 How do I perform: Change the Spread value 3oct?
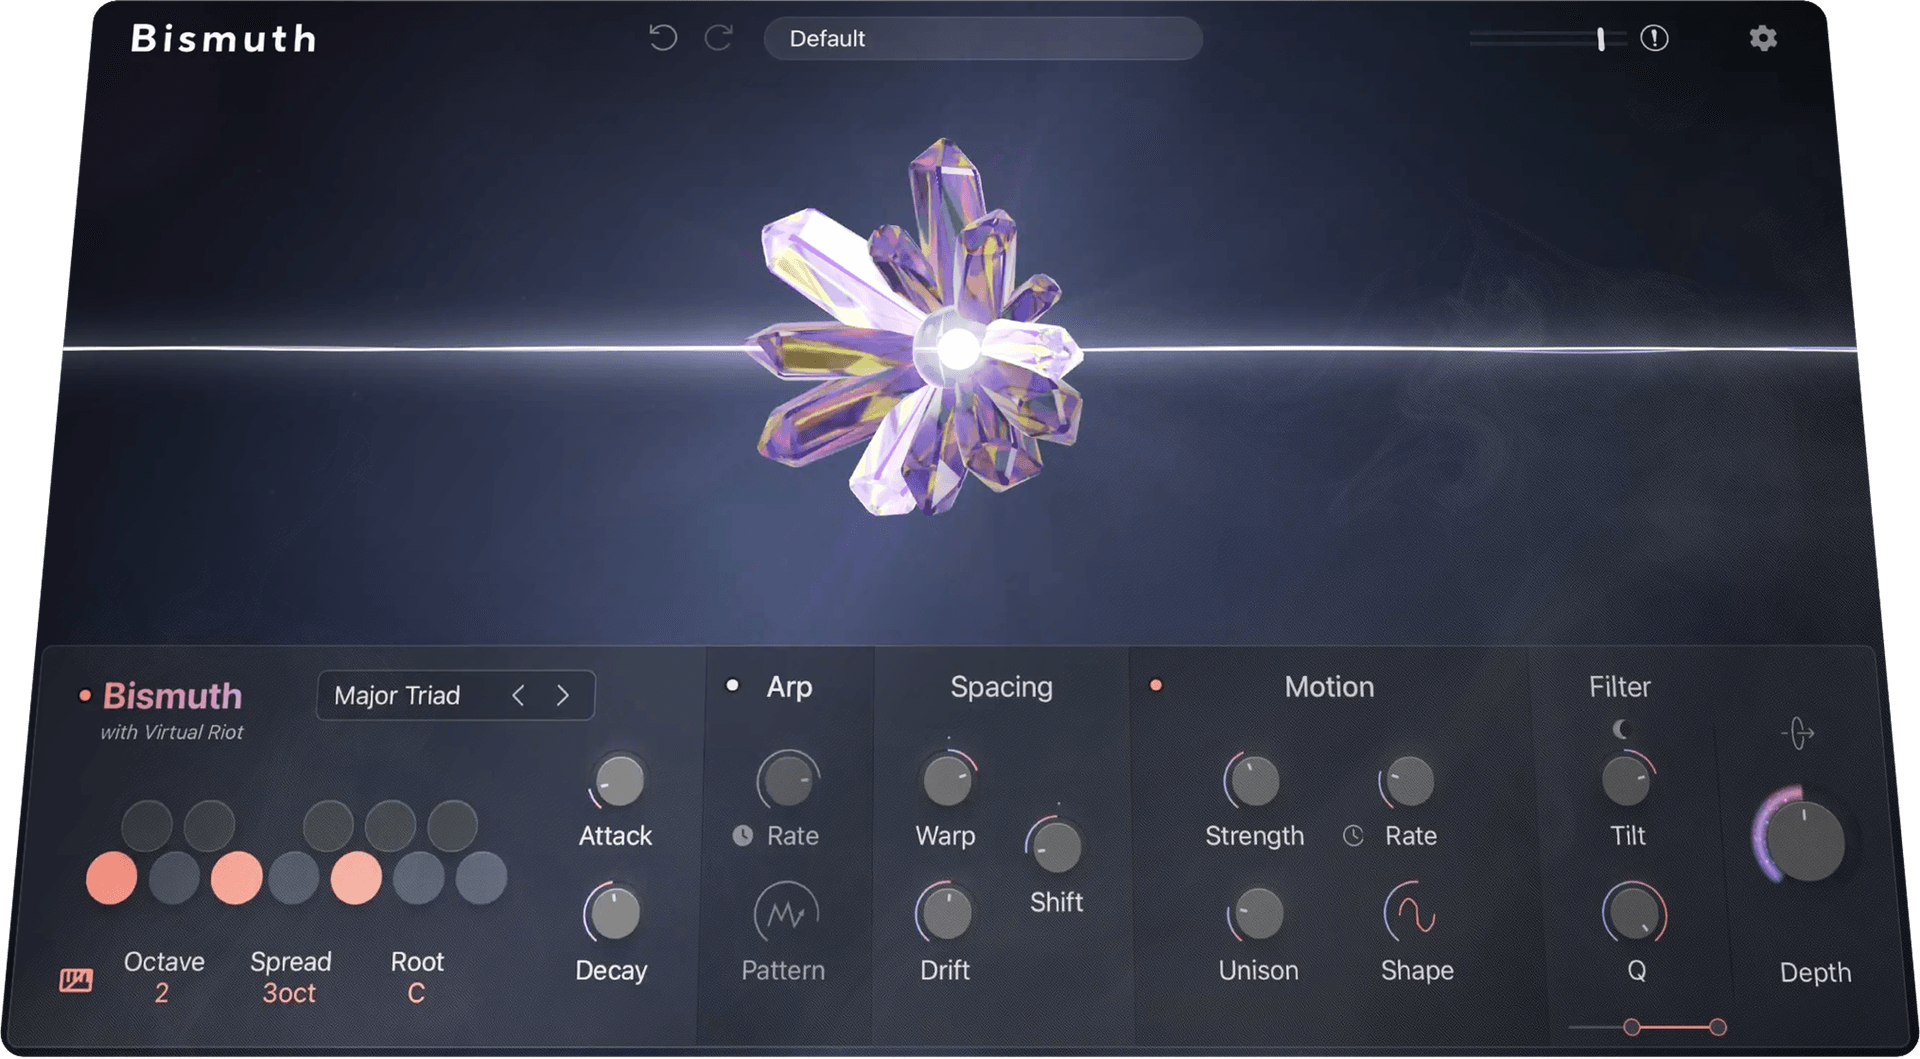tap(289, 993)
